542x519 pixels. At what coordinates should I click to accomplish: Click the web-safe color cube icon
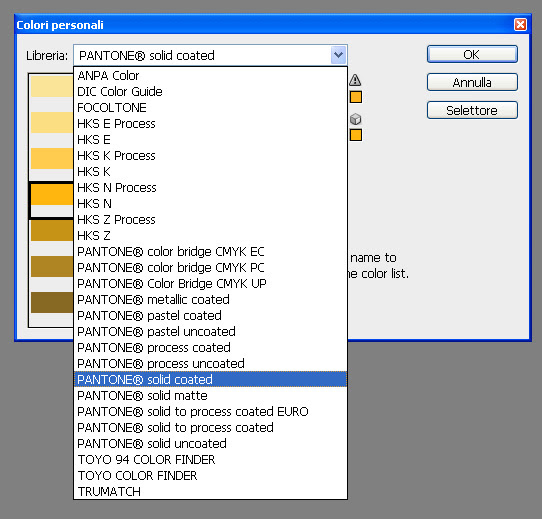coord(355,119)
